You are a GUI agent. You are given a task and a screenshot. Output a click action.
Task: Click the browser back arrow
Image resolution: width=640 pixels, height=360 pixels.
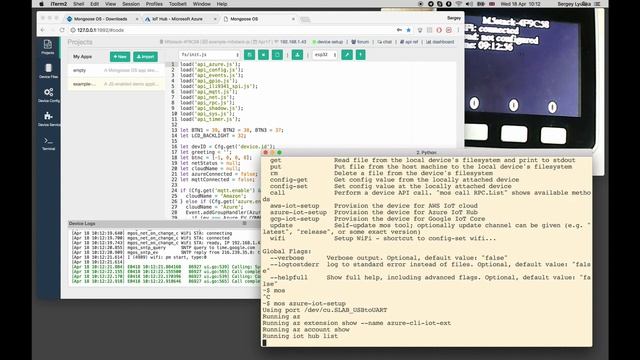(x=43, y=30)
